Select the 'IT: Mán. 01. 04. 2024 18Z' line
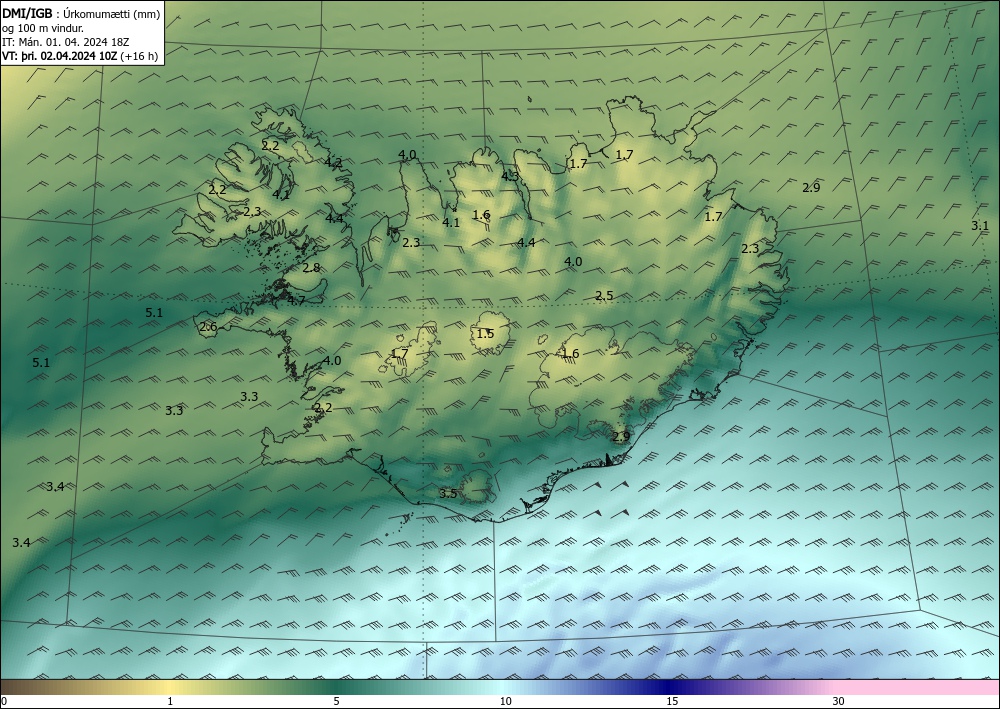The height and width of the screenshot is (709, 1000). point(66,42)
